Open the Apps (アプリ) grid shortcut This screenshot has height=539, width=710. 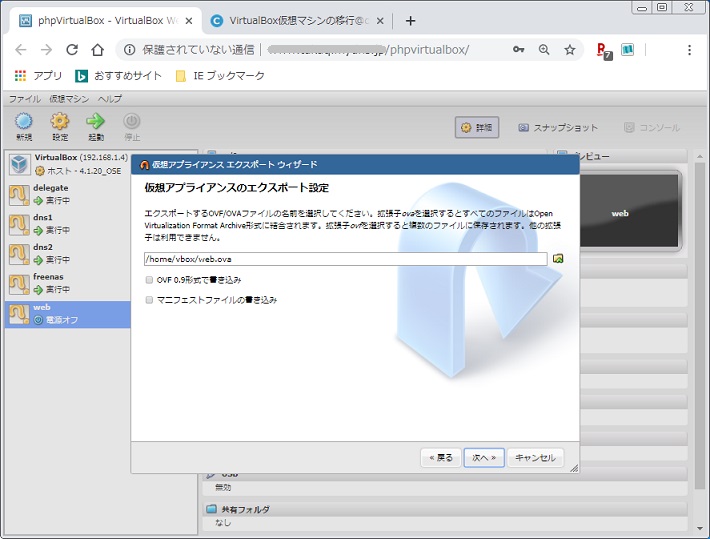click(38, 76)
